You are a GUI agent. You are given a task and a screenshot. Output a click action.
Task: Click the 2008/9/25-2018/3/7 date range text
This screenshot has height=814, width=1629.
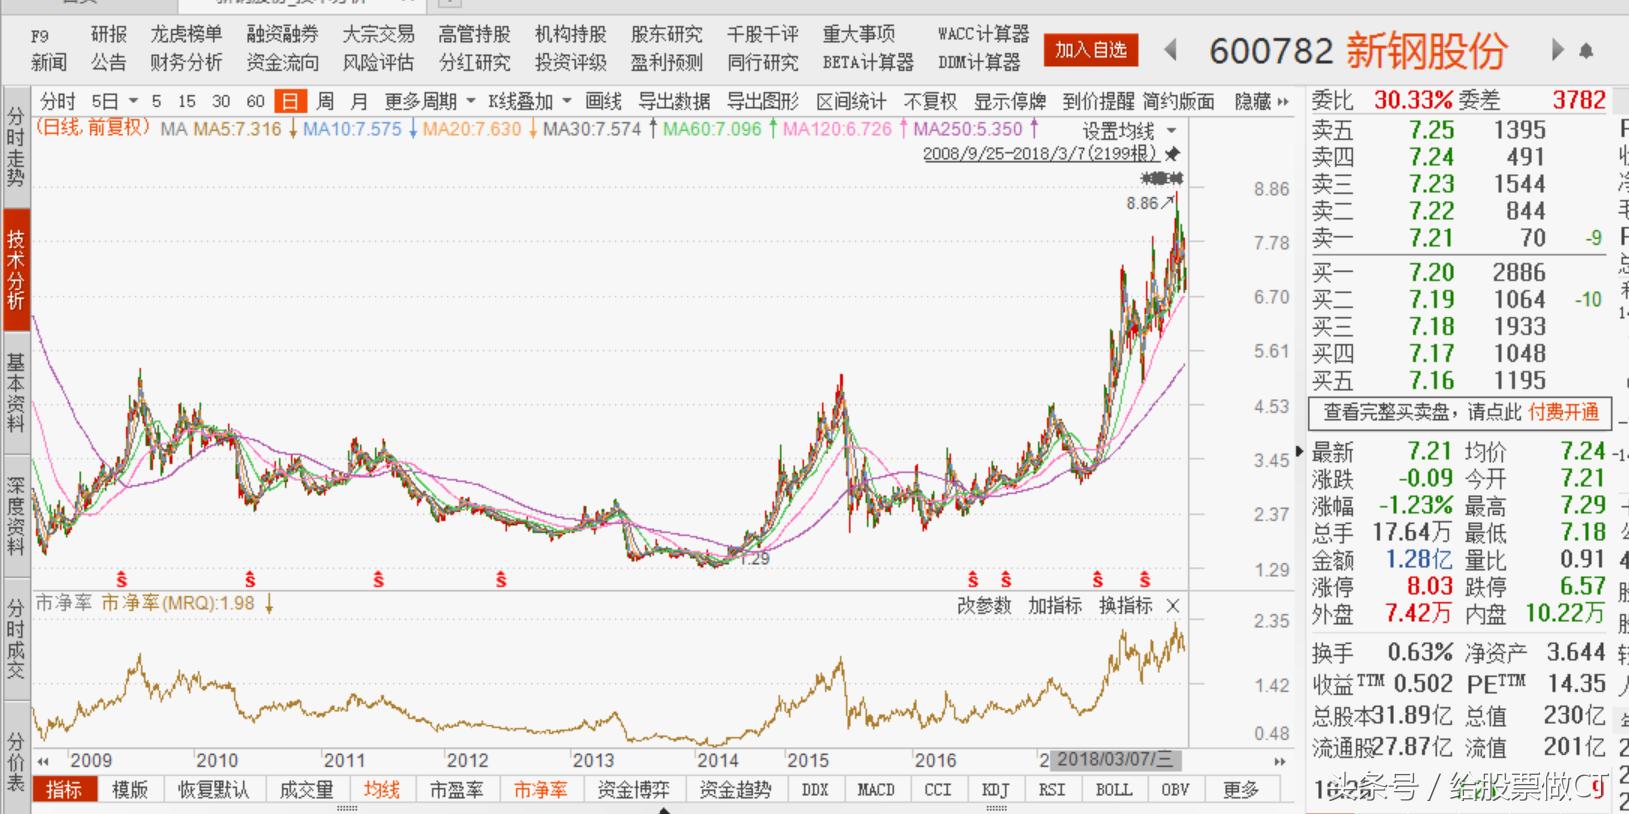pyautogui.click(x=1041, y=154)
